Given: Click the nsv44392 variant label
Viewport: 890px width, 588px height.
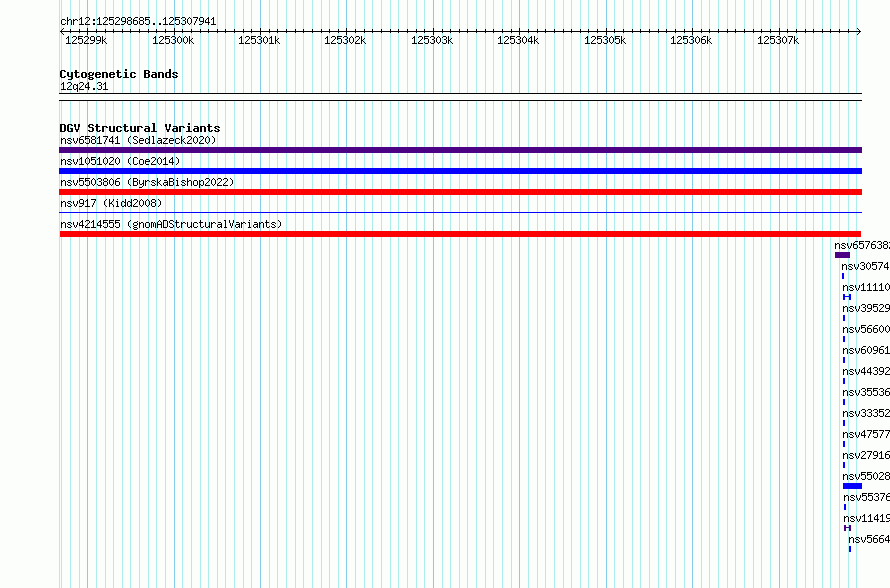Looking at the screenshot, I should tap(866, 371).
